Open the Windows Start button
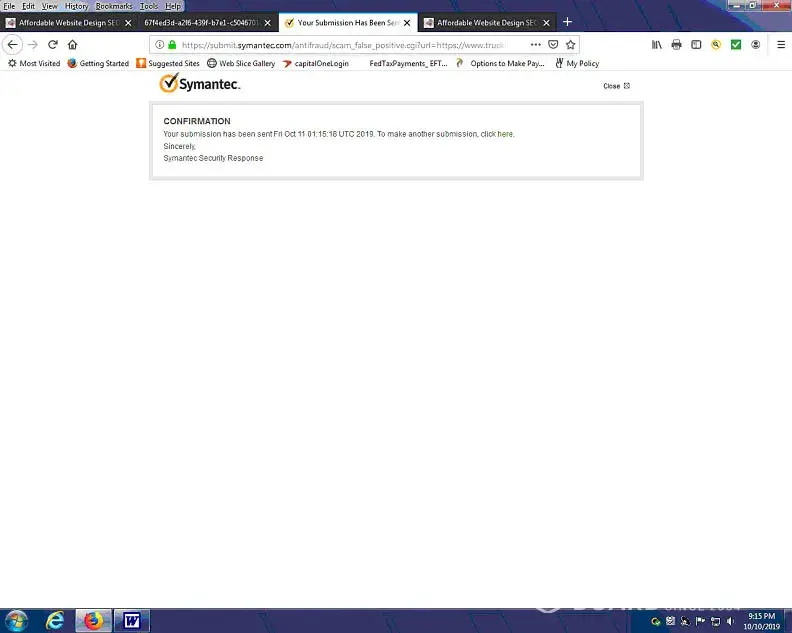792x633 pixels. [x=16, y=620]
